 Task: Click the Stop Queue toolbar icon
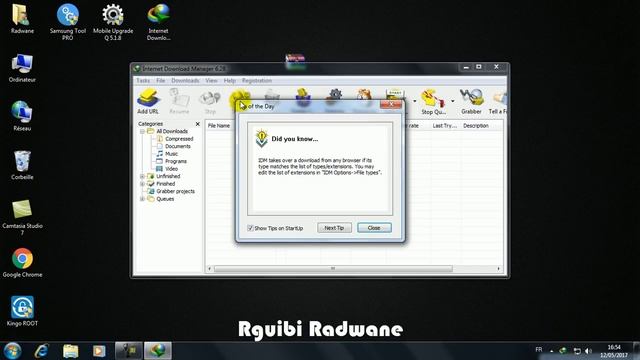(433, 101)
